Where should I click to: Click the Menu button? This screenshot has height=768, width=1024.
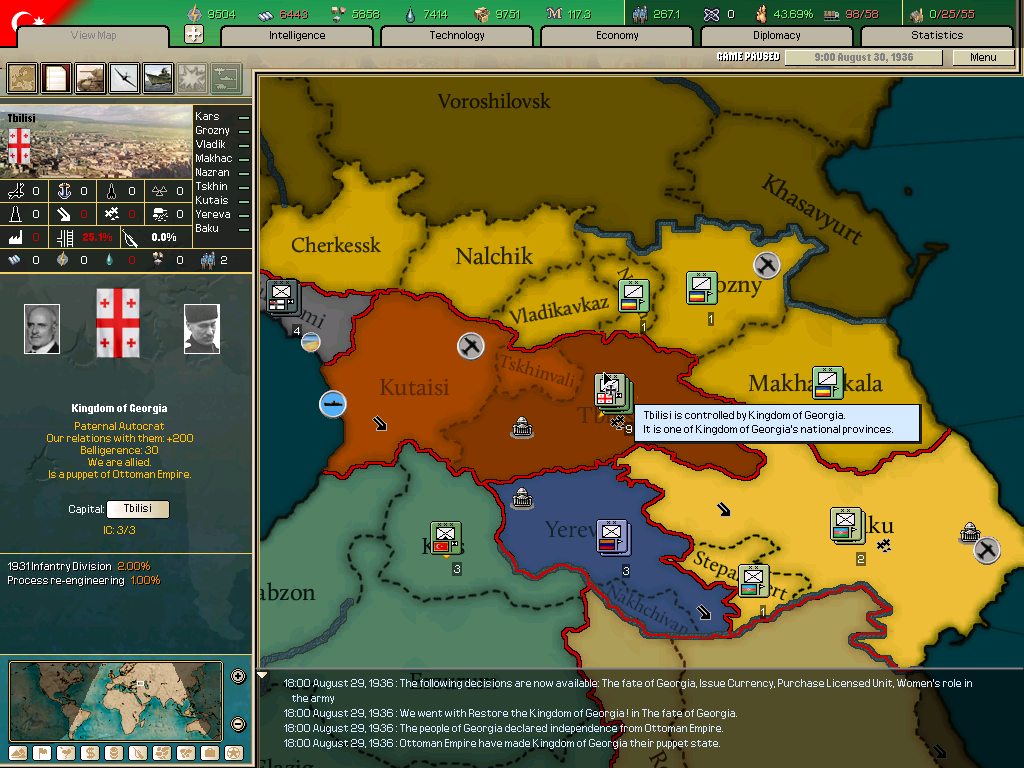pos(983,57)
